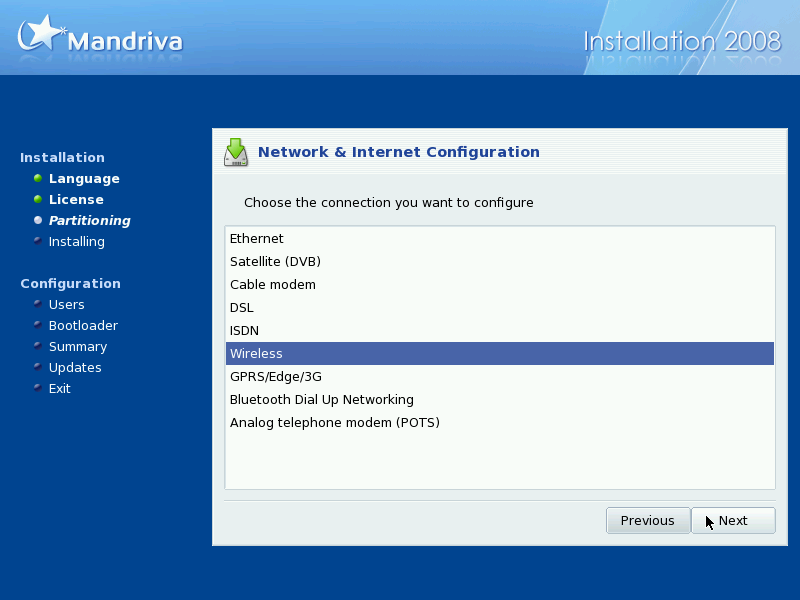Viewport: 800px width, 600px height.
Task: Click the Installing step in sidebar
Action: (x=77, y=241)
